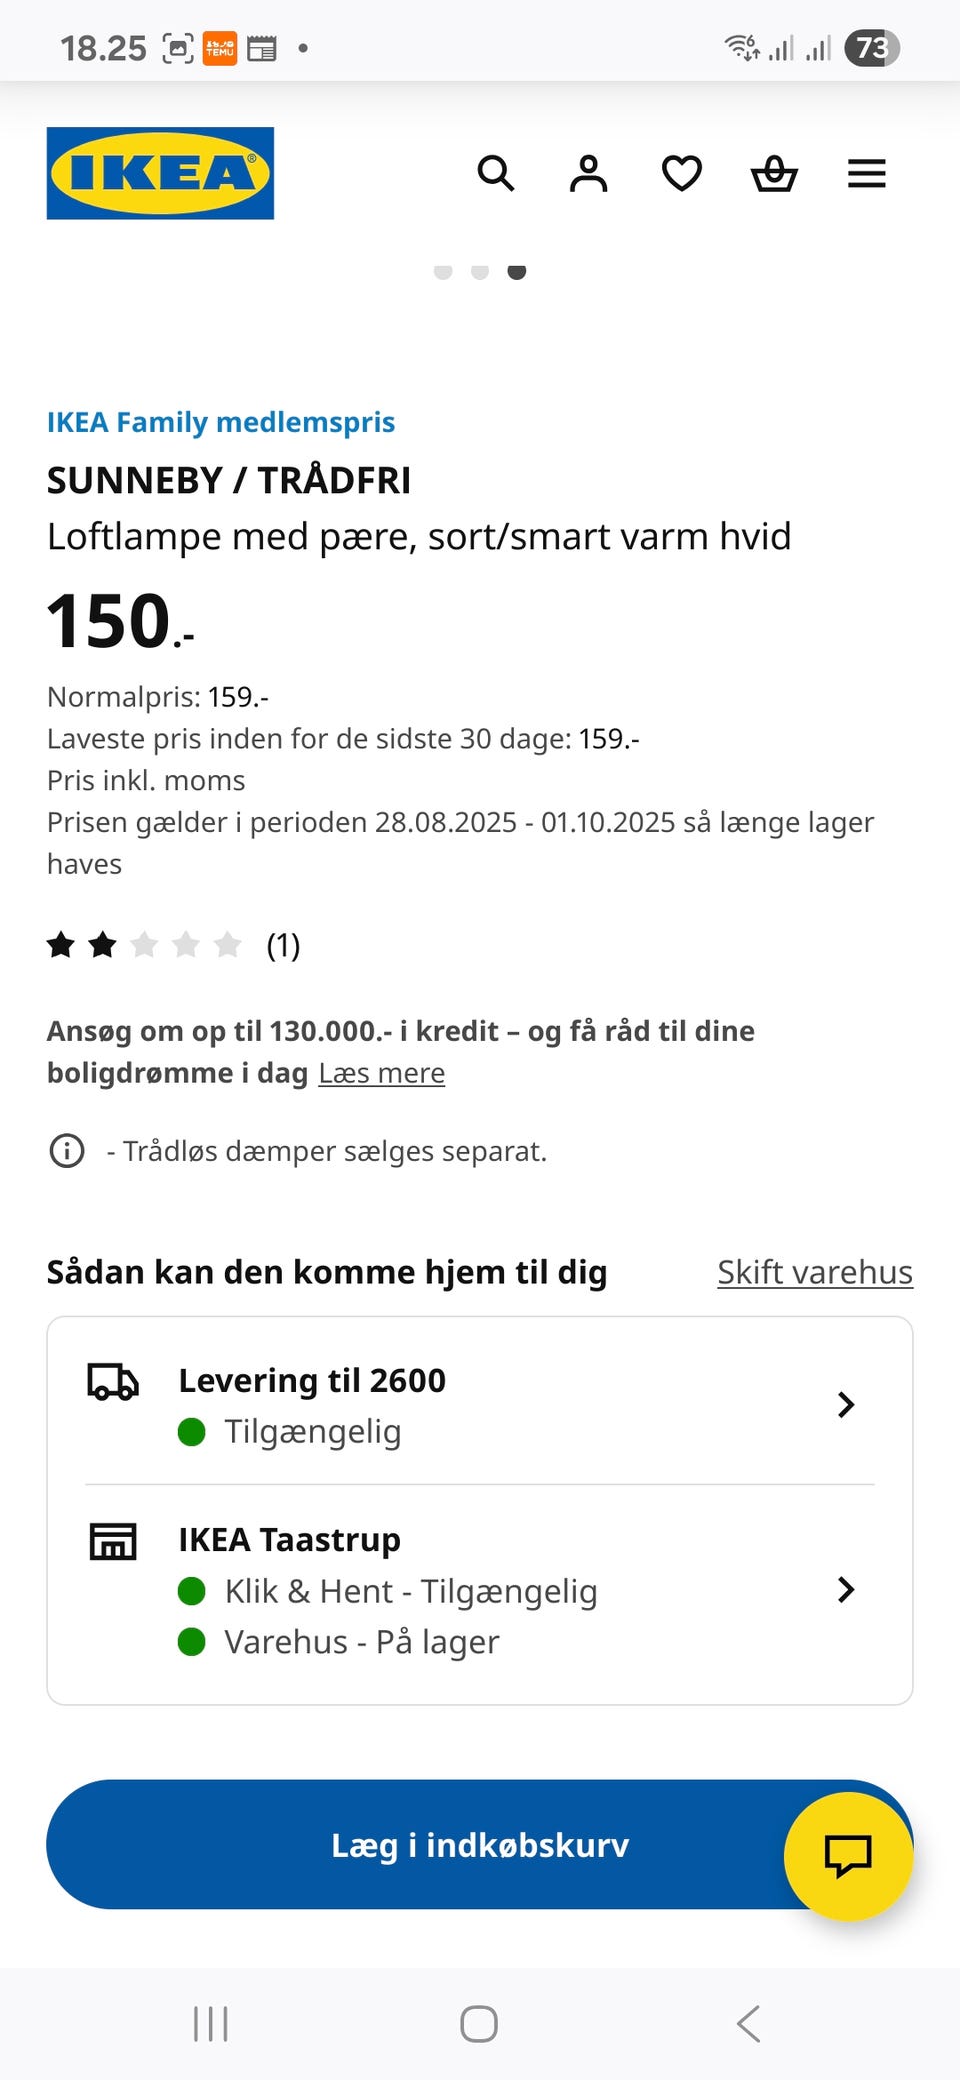Expand the IKEA Taastrup chevron arrow
This screenshot has width=960, height=2080.
click(x=846, y=1589)
